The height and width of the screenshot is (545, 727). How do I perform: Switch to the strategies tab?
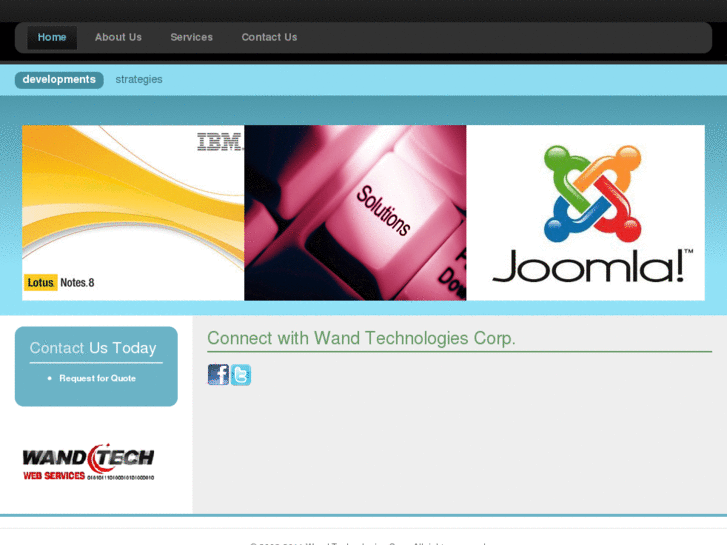click(139, 80)
